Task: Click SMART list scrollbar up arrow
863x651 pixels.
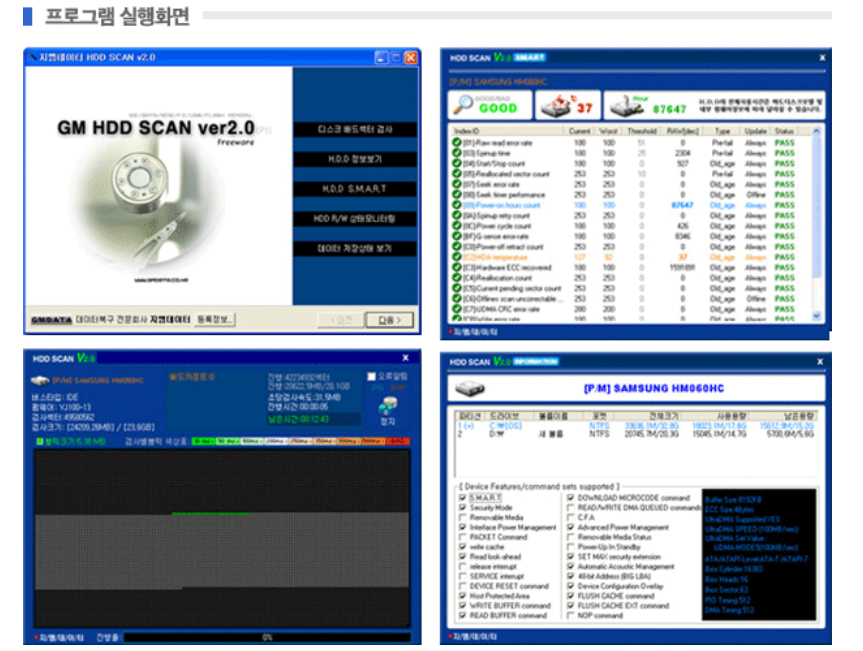Action: (x=816, y=131)
